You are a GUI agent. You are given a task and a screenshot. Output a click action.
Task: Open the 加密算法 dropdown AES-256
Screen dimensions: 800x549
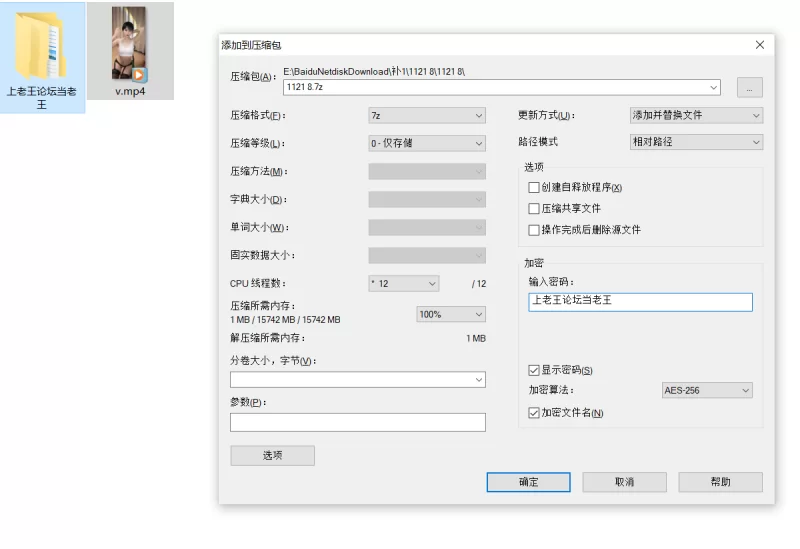click(x=707, y=391)
